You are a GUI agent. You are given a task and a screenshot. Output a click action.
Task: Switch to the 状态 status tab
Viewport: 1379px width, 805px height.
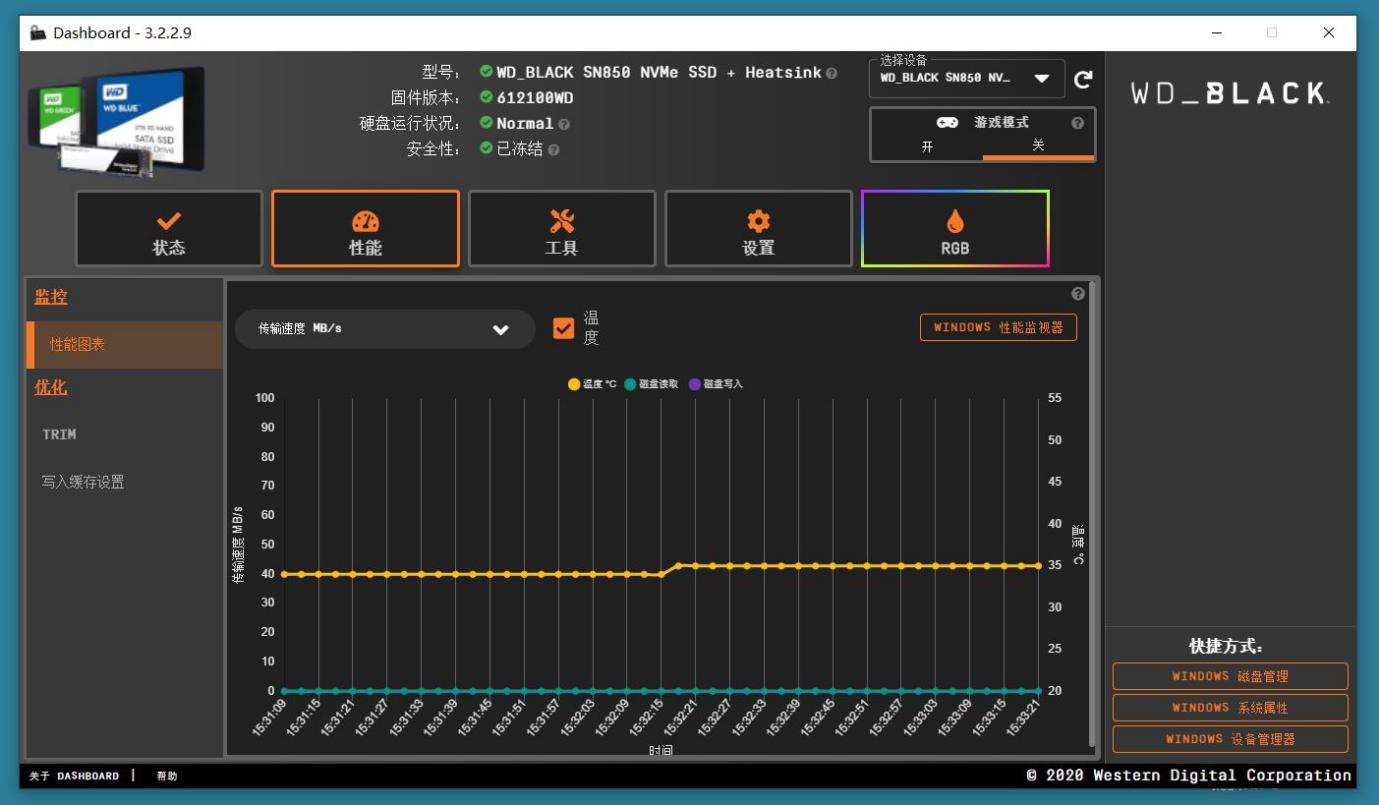tap(169, 229)
